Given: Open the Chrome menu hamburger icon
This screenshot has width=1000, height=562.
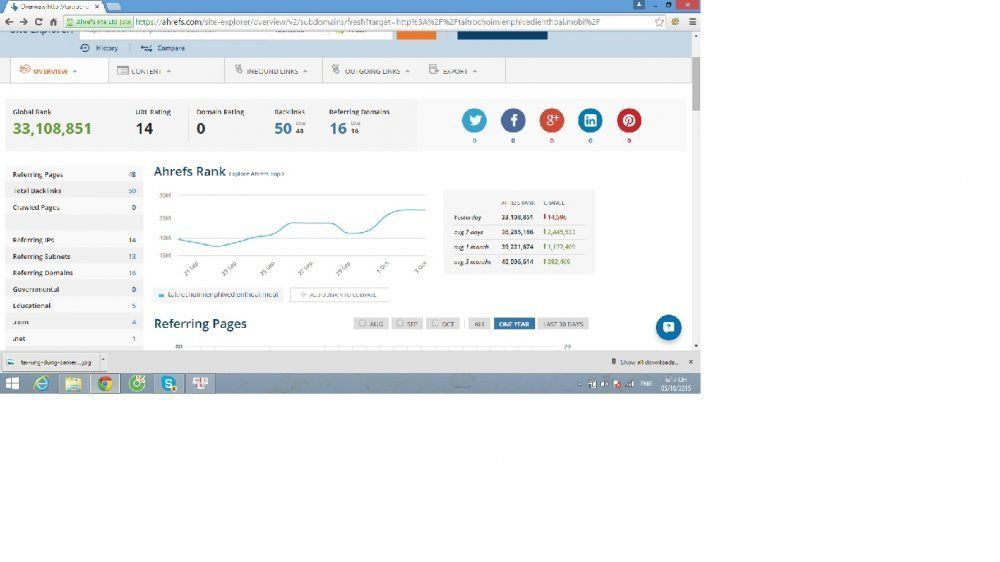Looking at the screenshot, I should (693, 22).
